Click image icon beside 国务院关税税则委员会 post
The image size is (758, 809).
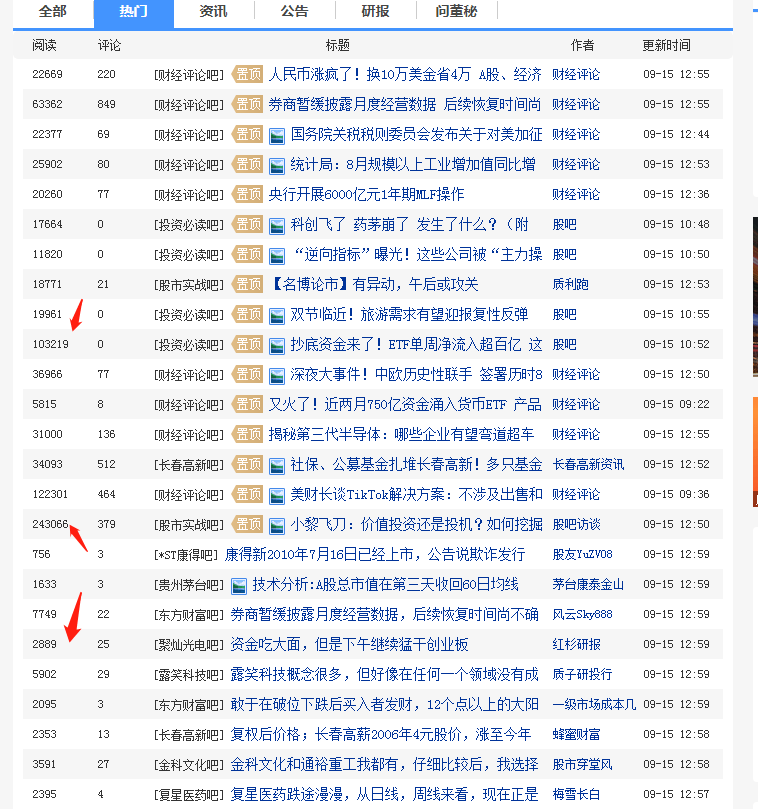pyautogui.click(x=277, y=136)
